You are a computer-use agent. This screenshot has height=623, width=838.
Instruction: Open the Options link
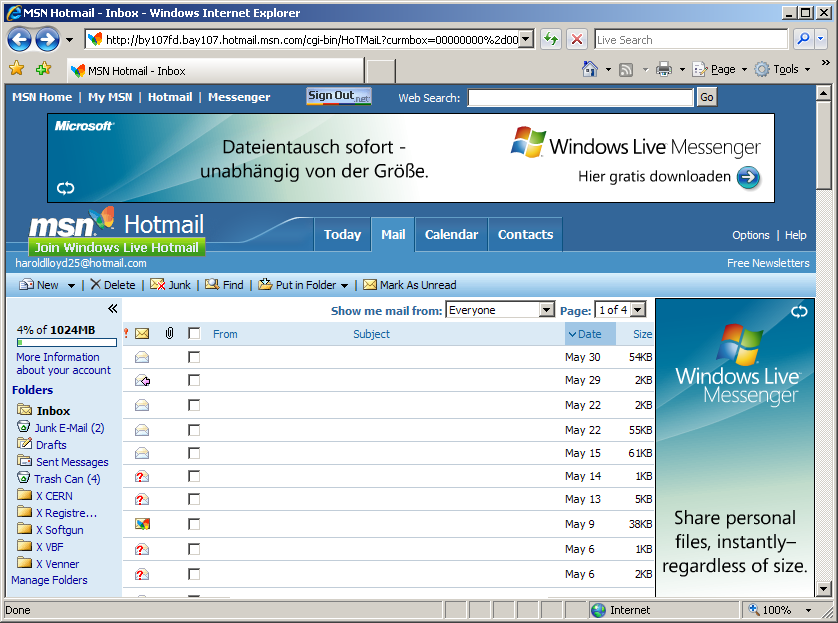pos(750,235)
